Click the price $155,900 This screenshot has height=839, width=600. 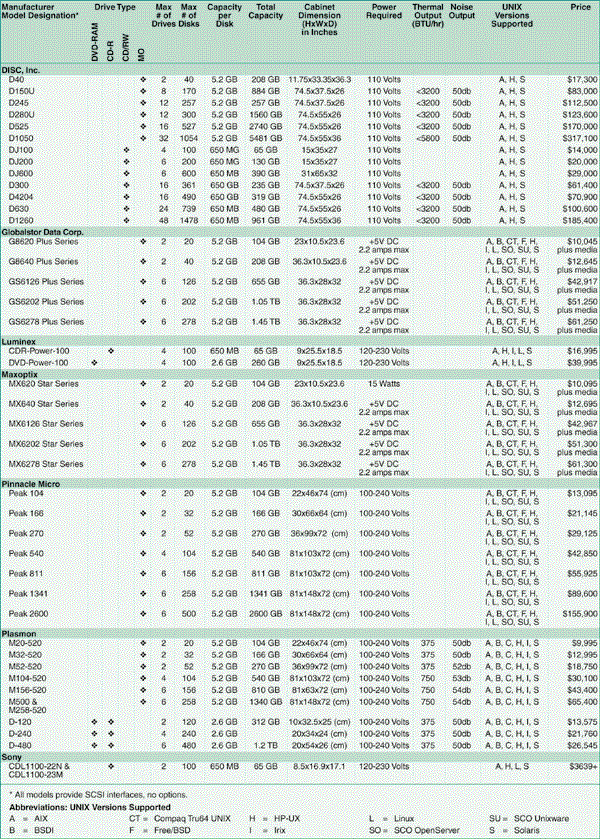pos(580,614)
